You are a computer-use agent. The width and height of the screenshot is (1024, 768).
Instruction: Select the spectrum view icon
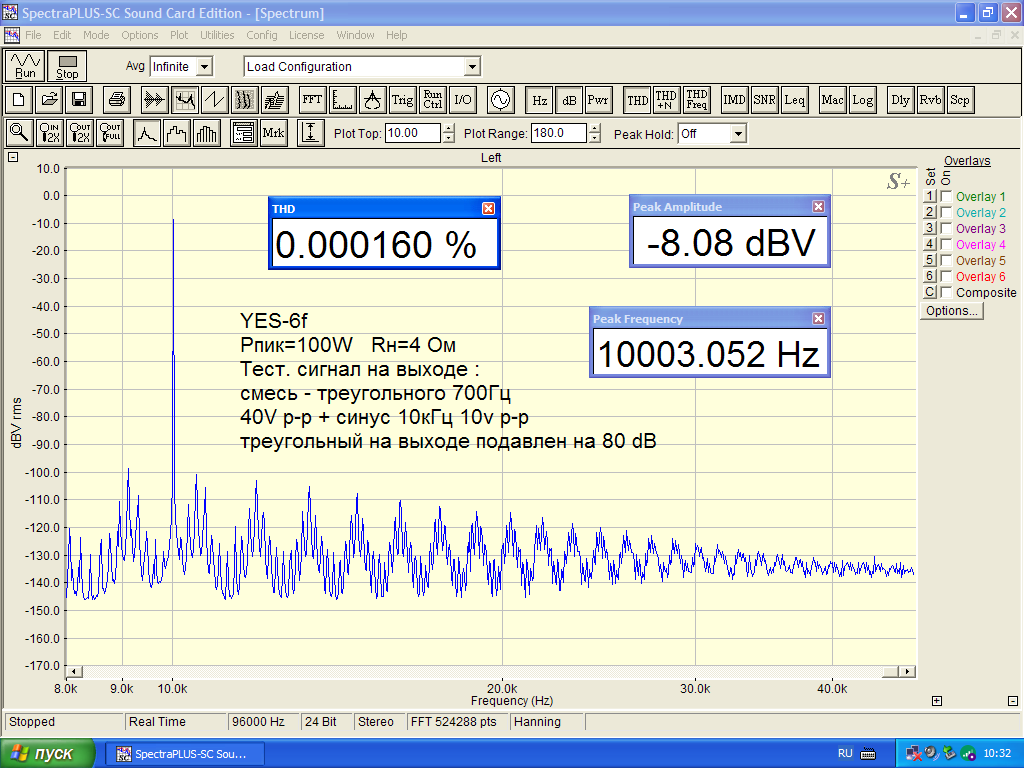(185, 100)
